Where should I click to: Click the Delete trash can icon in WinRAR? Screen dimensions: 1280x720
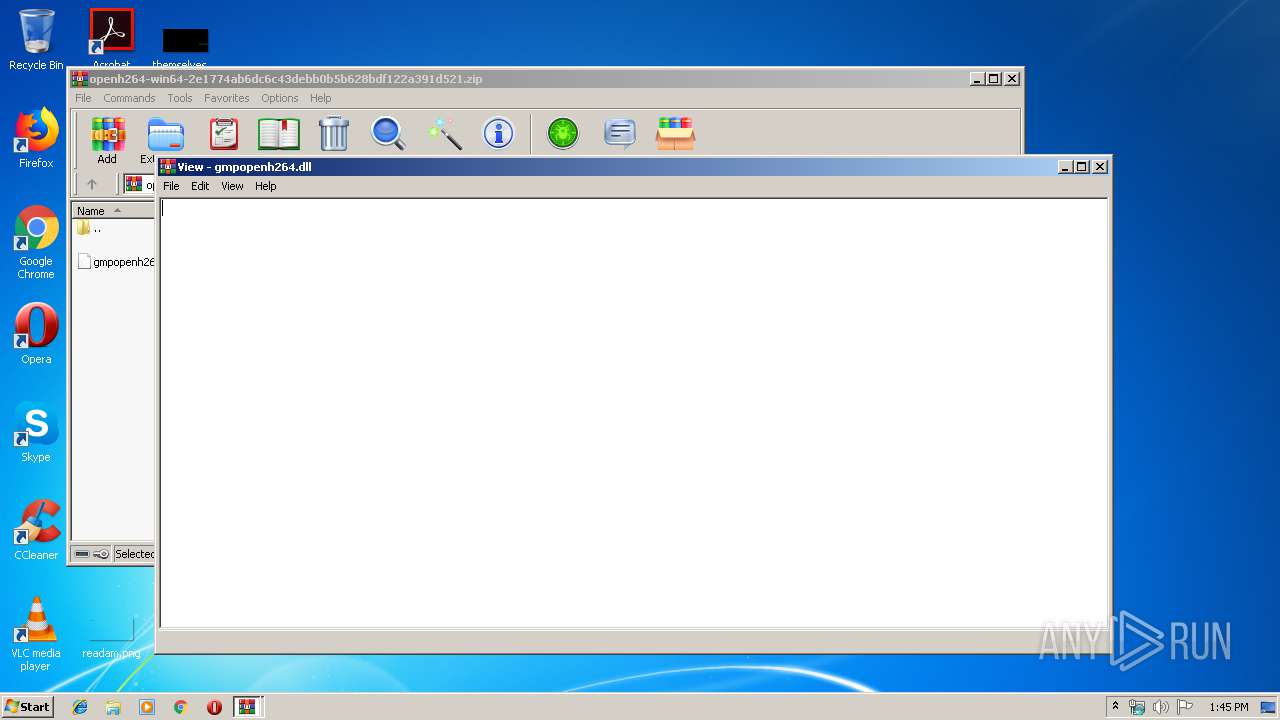pos(334,134)
